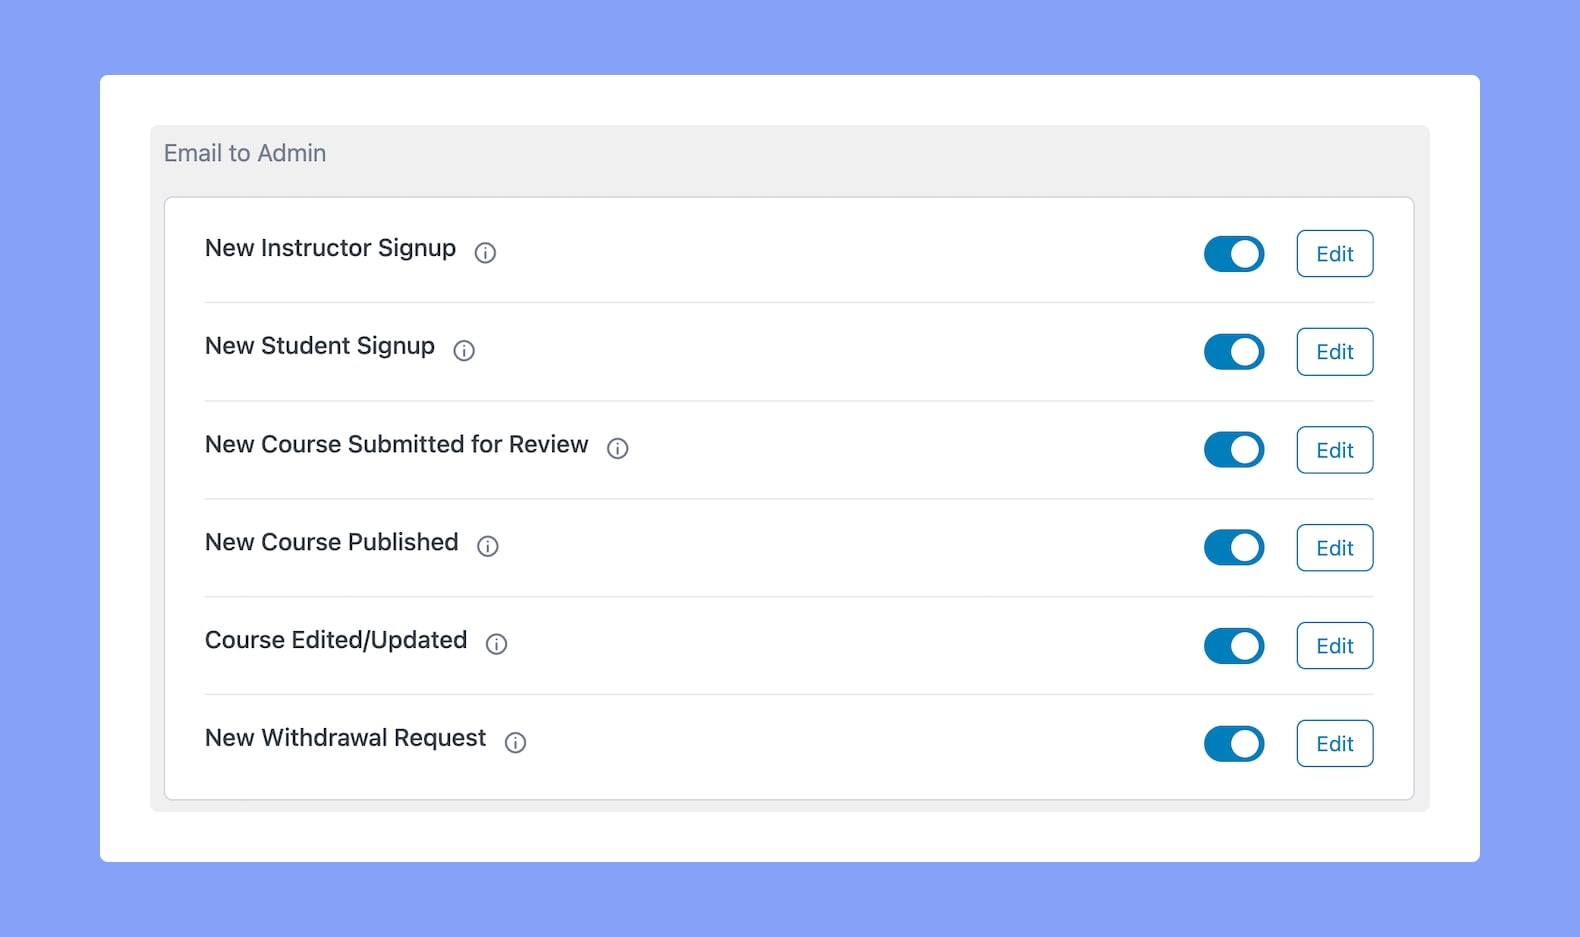Turn off New Student Signup email toggle
Viewport: 1580px width, 937px height.
1234,352
